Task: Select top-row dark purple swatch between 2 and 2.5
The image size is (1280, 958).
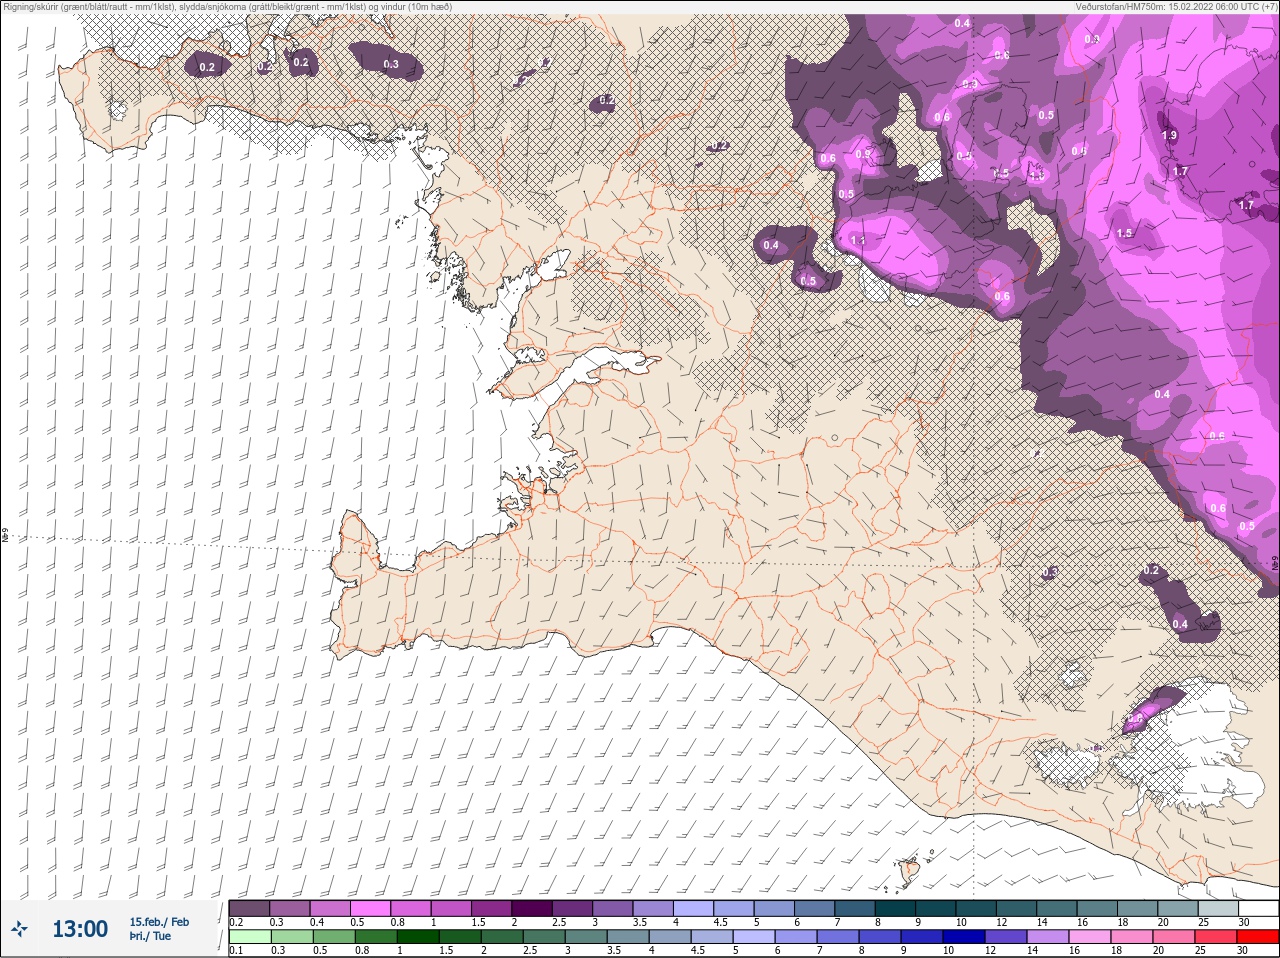Action: 532,908
